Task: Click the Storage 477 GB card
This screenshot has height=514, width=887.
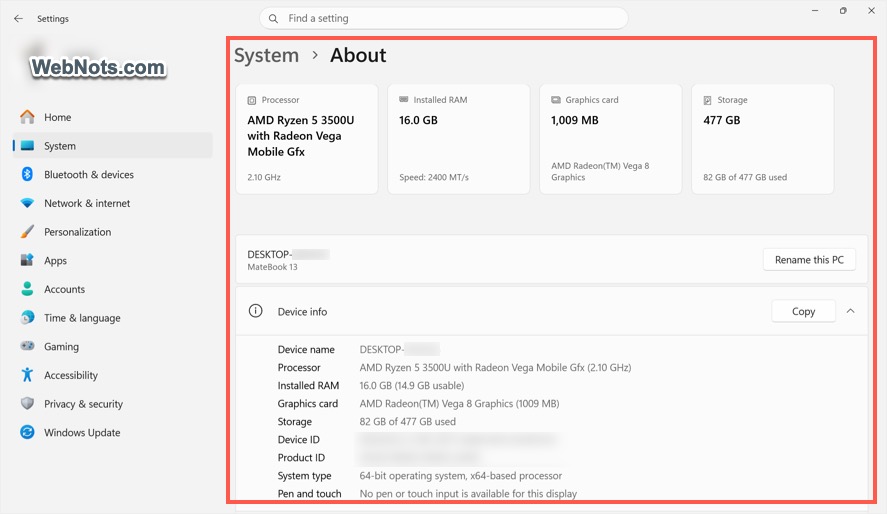Action: (x=763, y=139)
